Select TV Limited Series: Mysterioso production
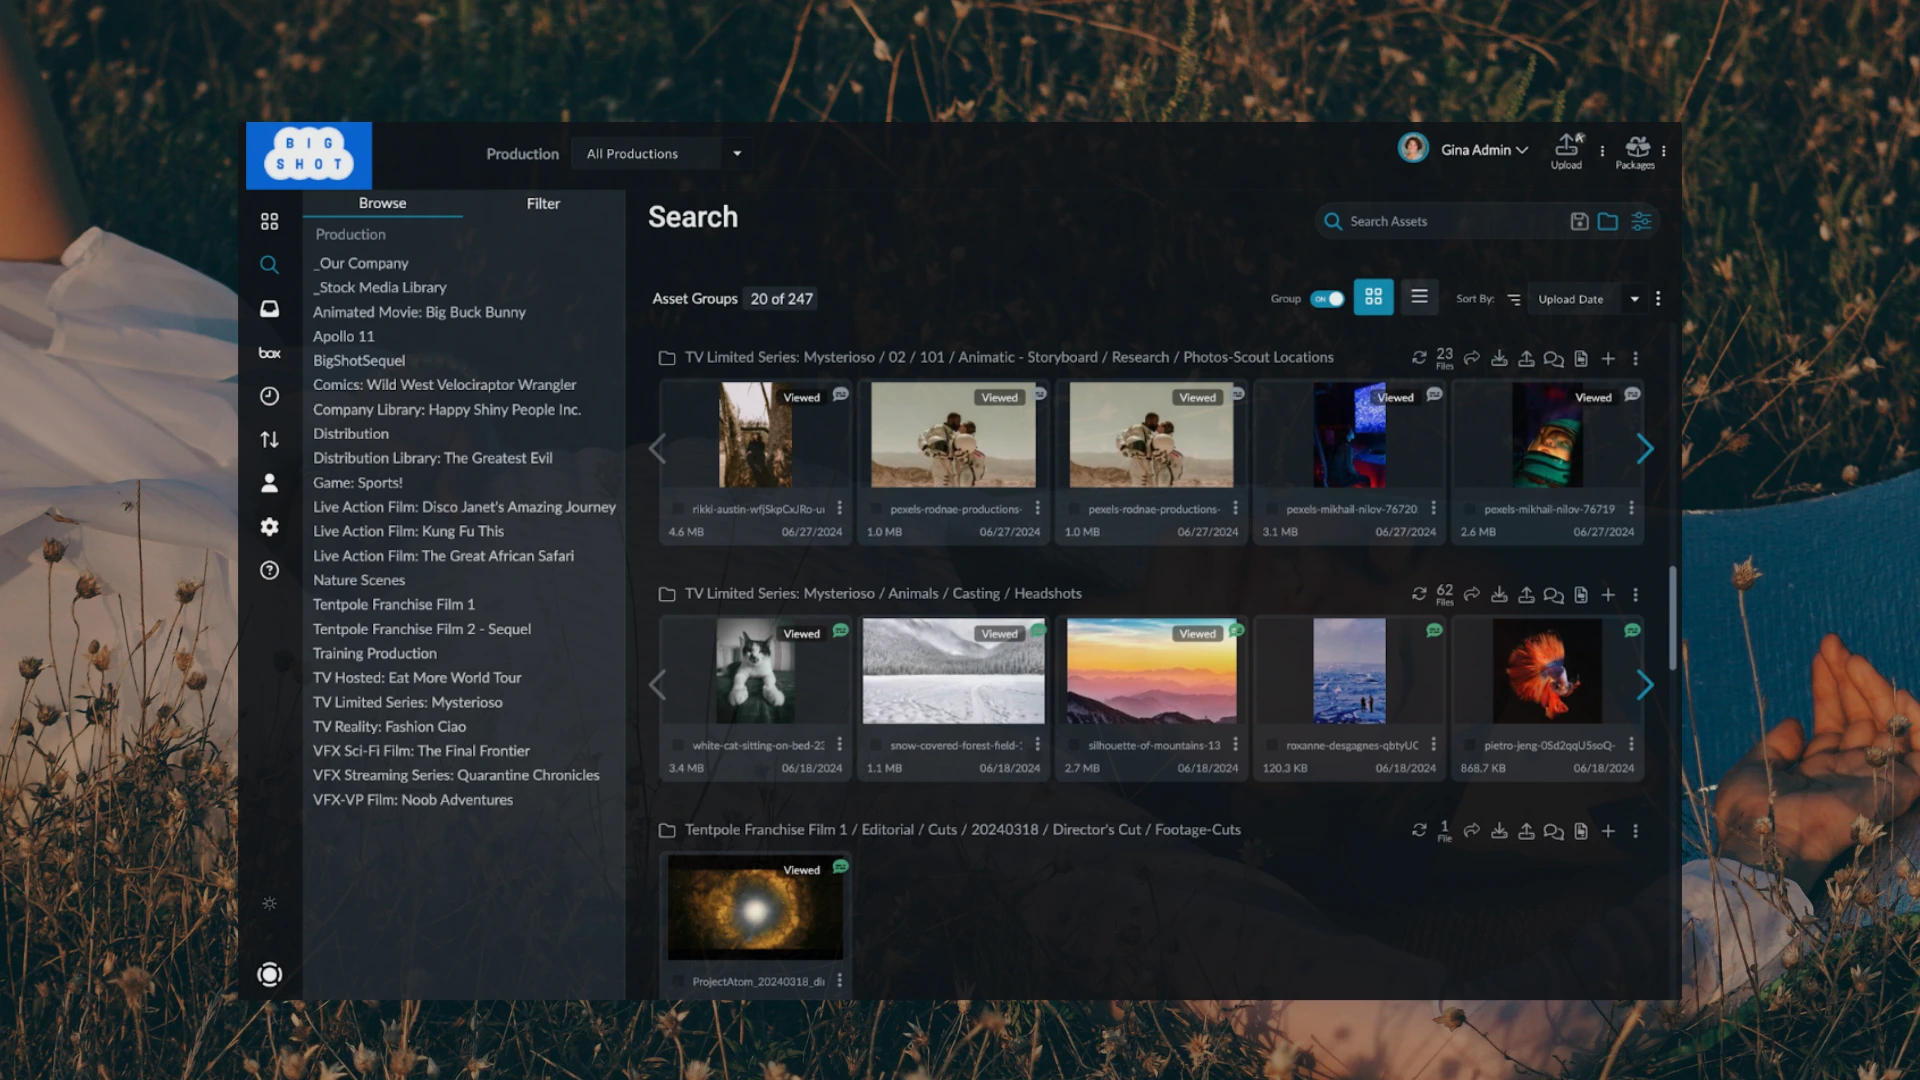The height and width of the screenshot is (1080, 1920). (x=408, y=702)
